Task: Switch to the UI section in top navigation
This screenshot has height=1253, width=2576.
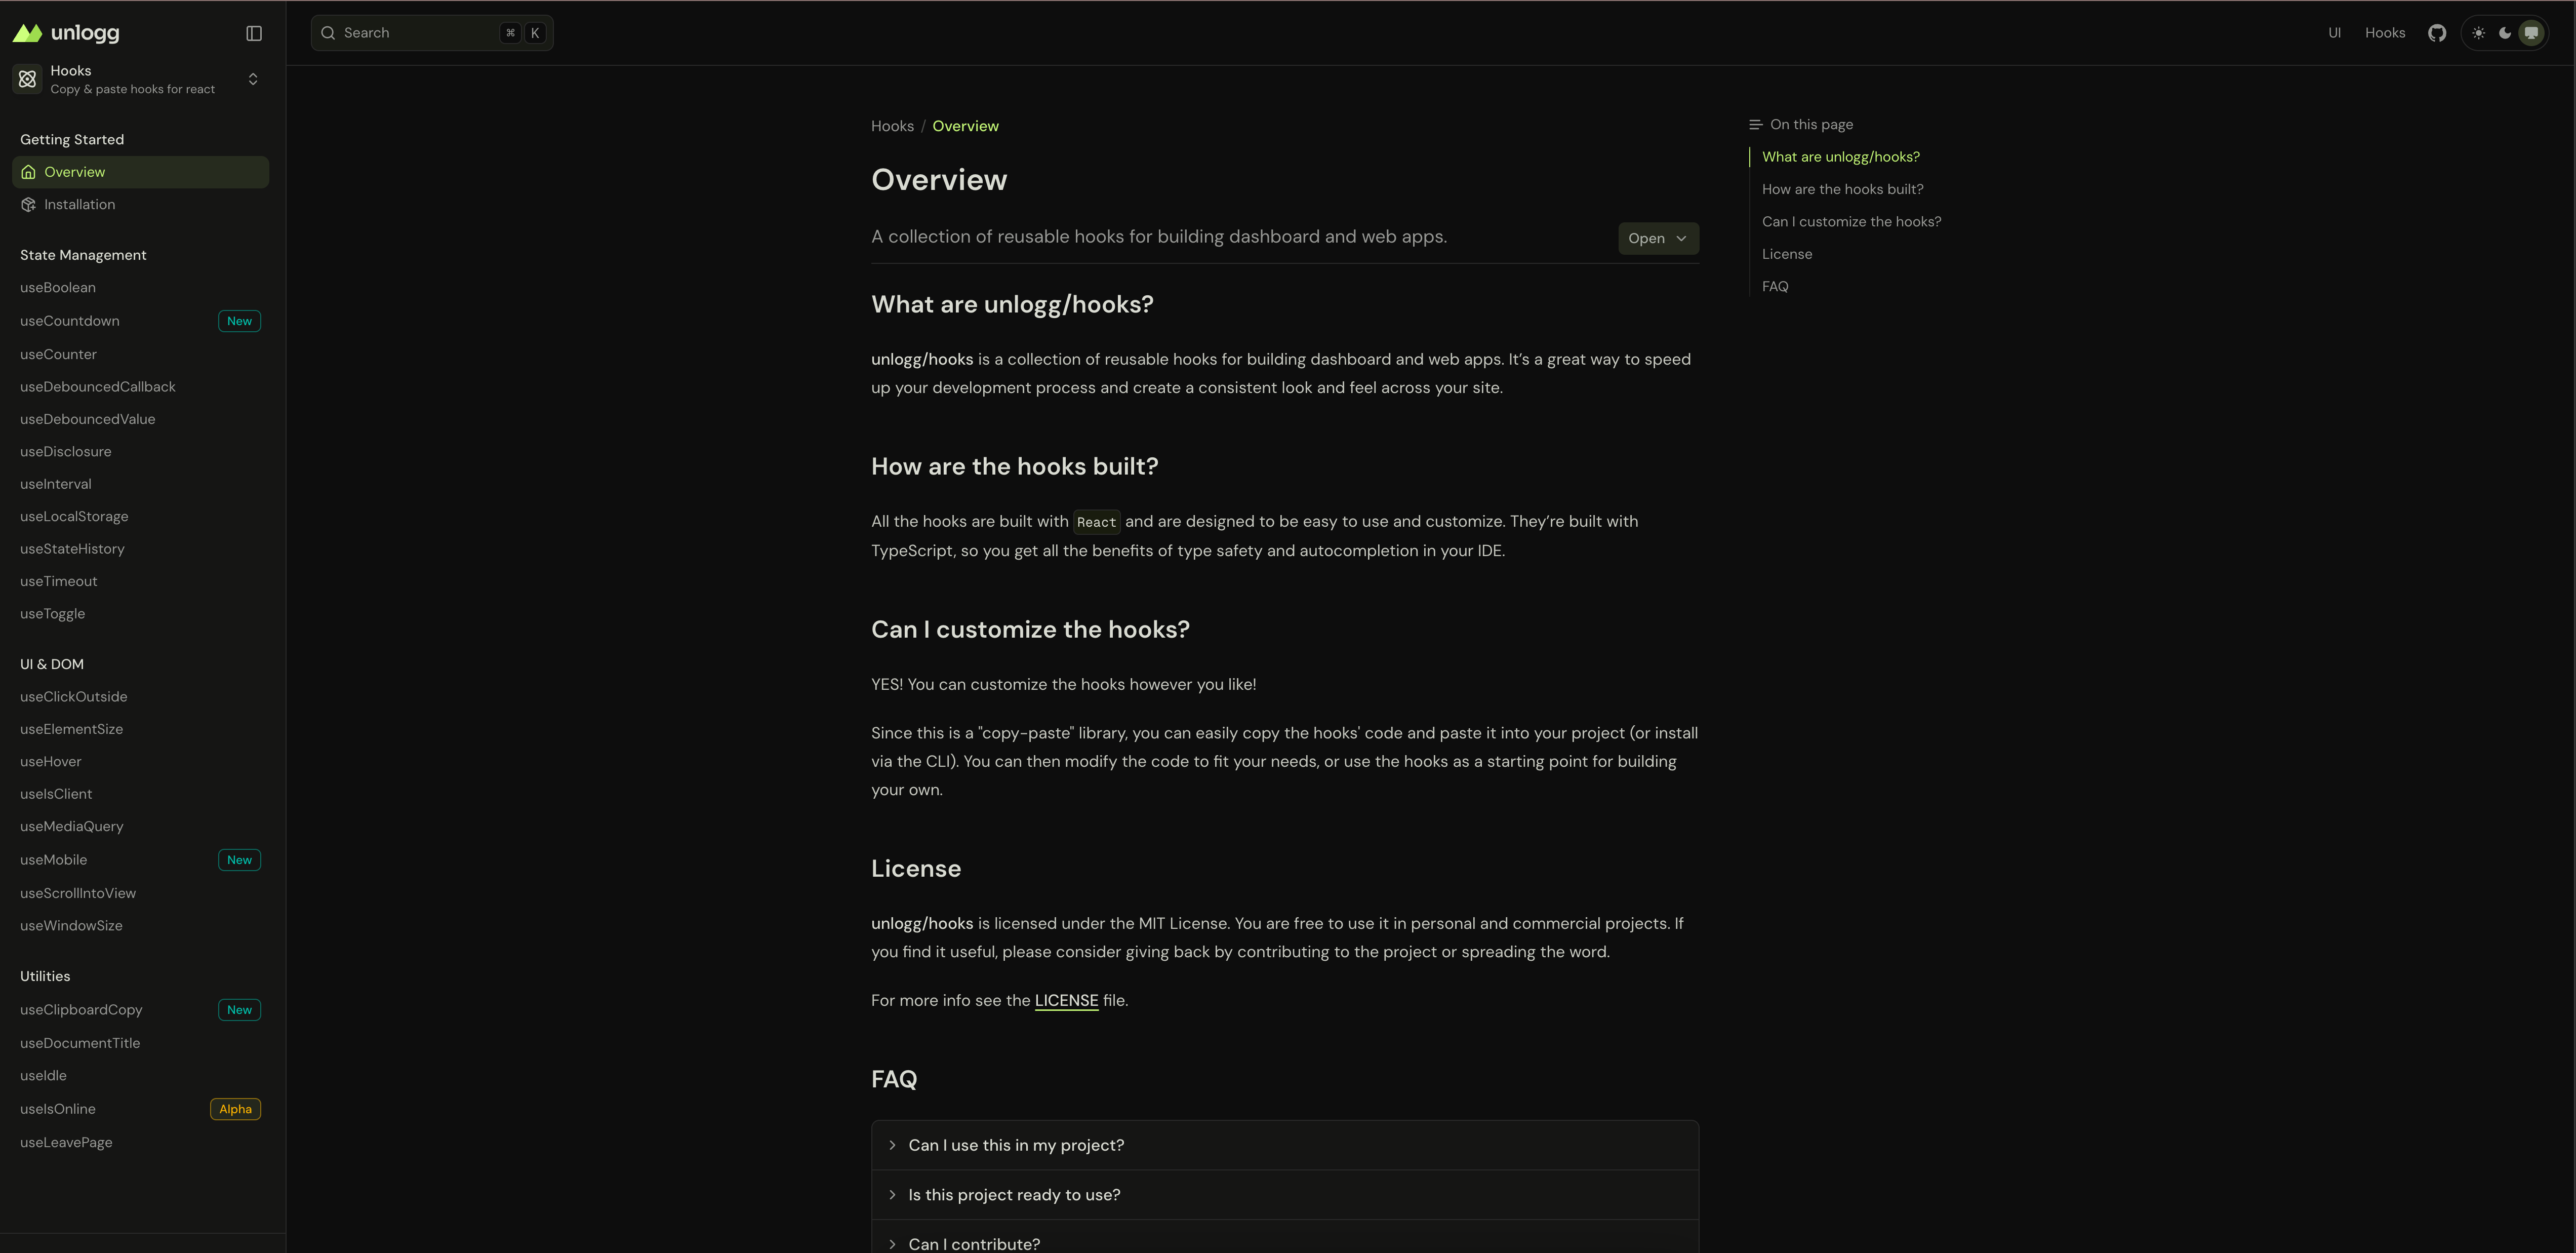Action: (2336, 32)
